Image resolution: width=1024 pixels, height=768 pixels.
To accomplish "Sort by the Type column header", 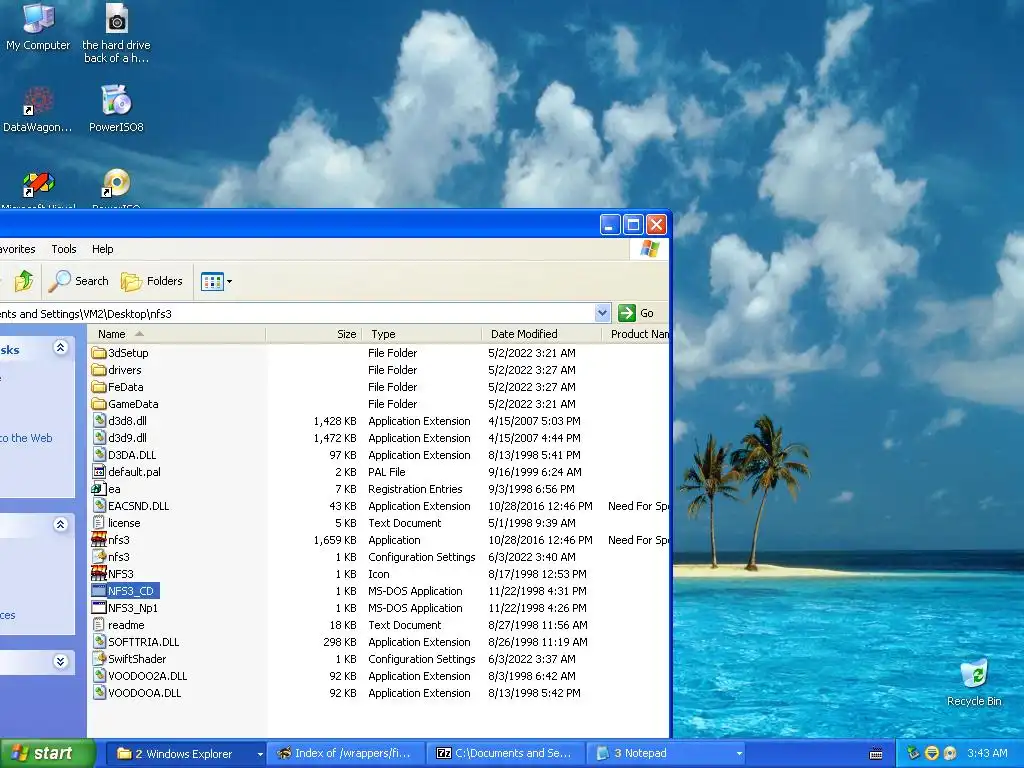I will [422, 334].
